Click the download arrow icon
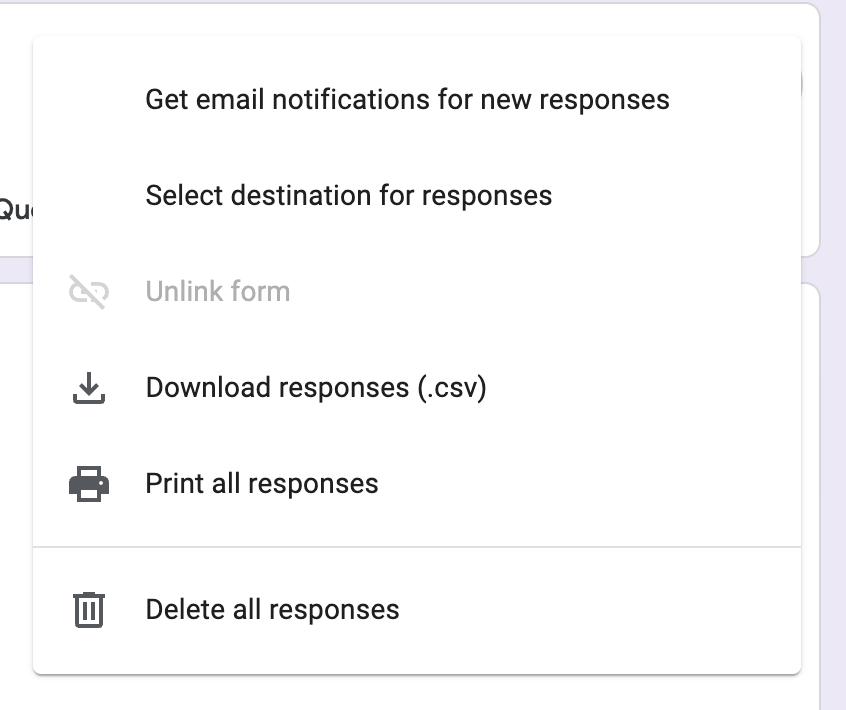 (88, 388)
